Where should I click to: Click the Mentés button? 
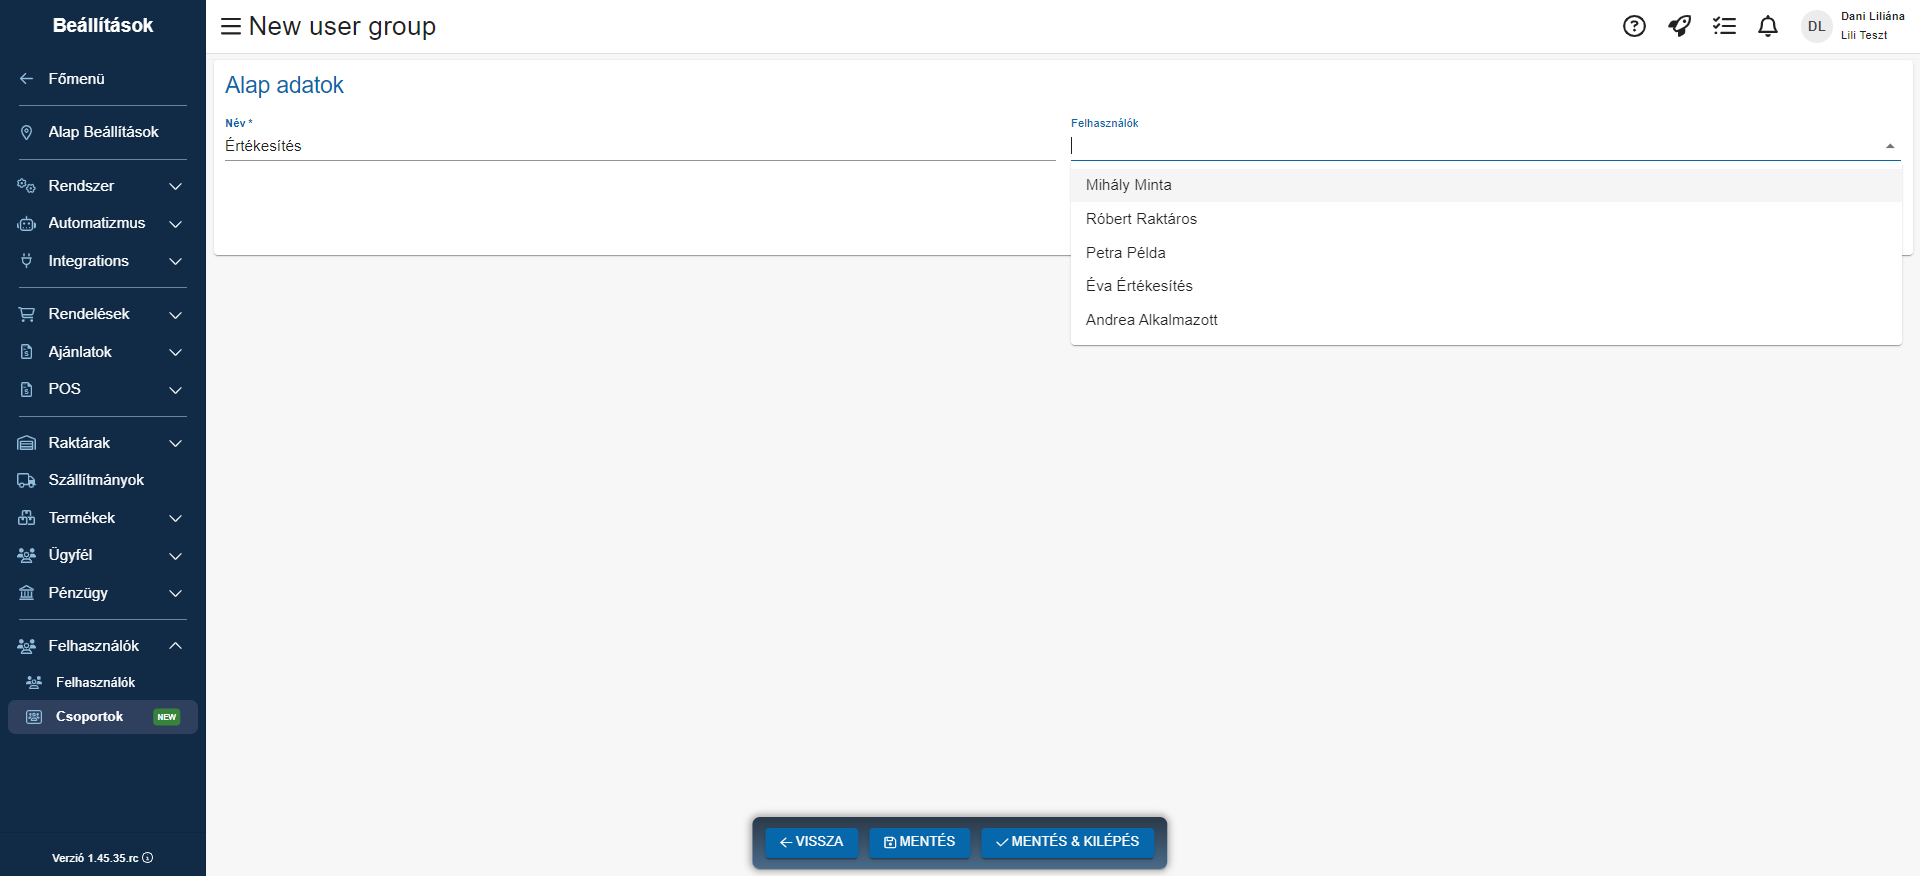pyautogui.click(x=919, y=842)
